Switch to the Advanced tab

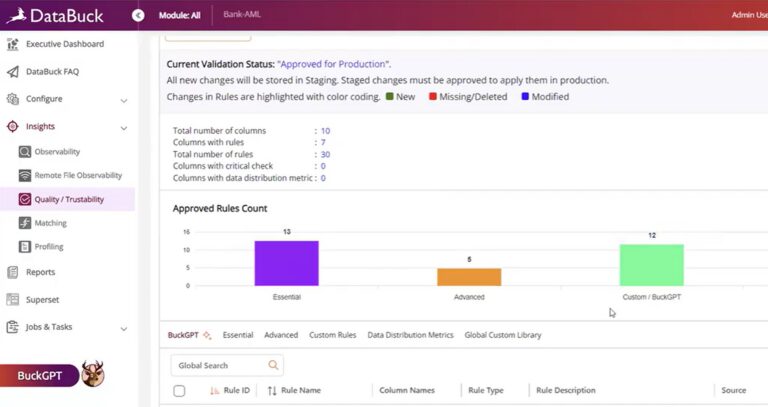click(x=281, y=335)
